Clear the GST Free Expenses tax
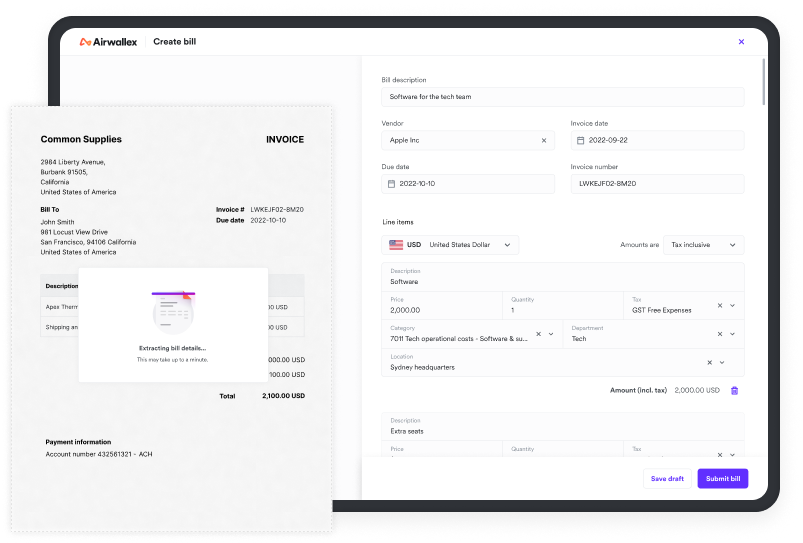This screenshot has width=803, height=543. [719, 305]
